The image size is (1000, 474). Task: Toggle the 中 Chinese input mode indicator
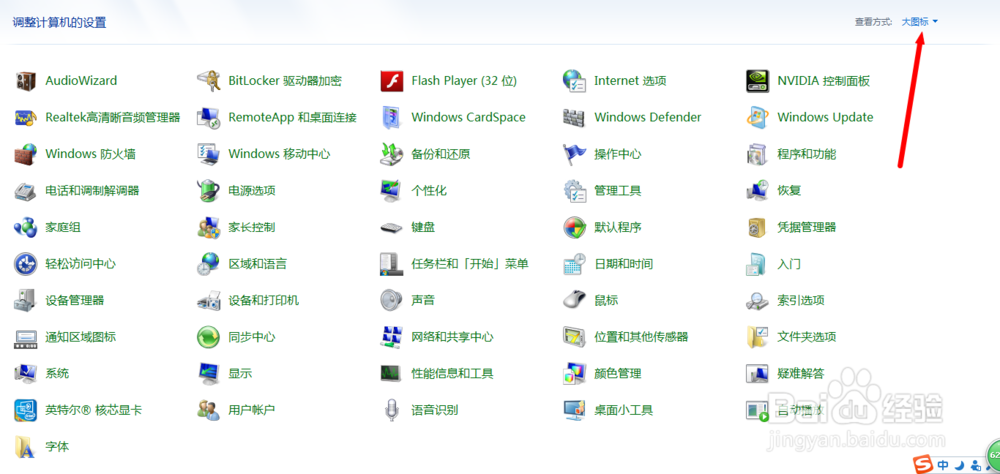[x=943, y=465]
